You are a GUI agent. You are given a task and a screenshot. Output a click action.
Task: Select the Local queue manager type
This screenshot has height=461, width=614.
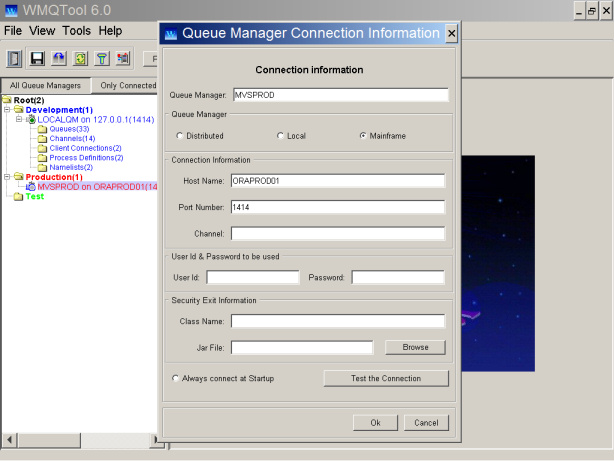pos(280,136)
